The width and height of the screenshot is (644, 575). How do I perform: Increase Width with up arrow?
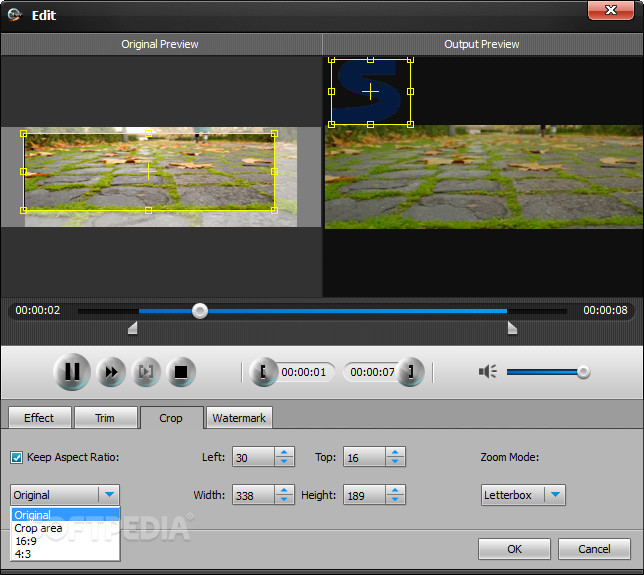tap(284, 490)
